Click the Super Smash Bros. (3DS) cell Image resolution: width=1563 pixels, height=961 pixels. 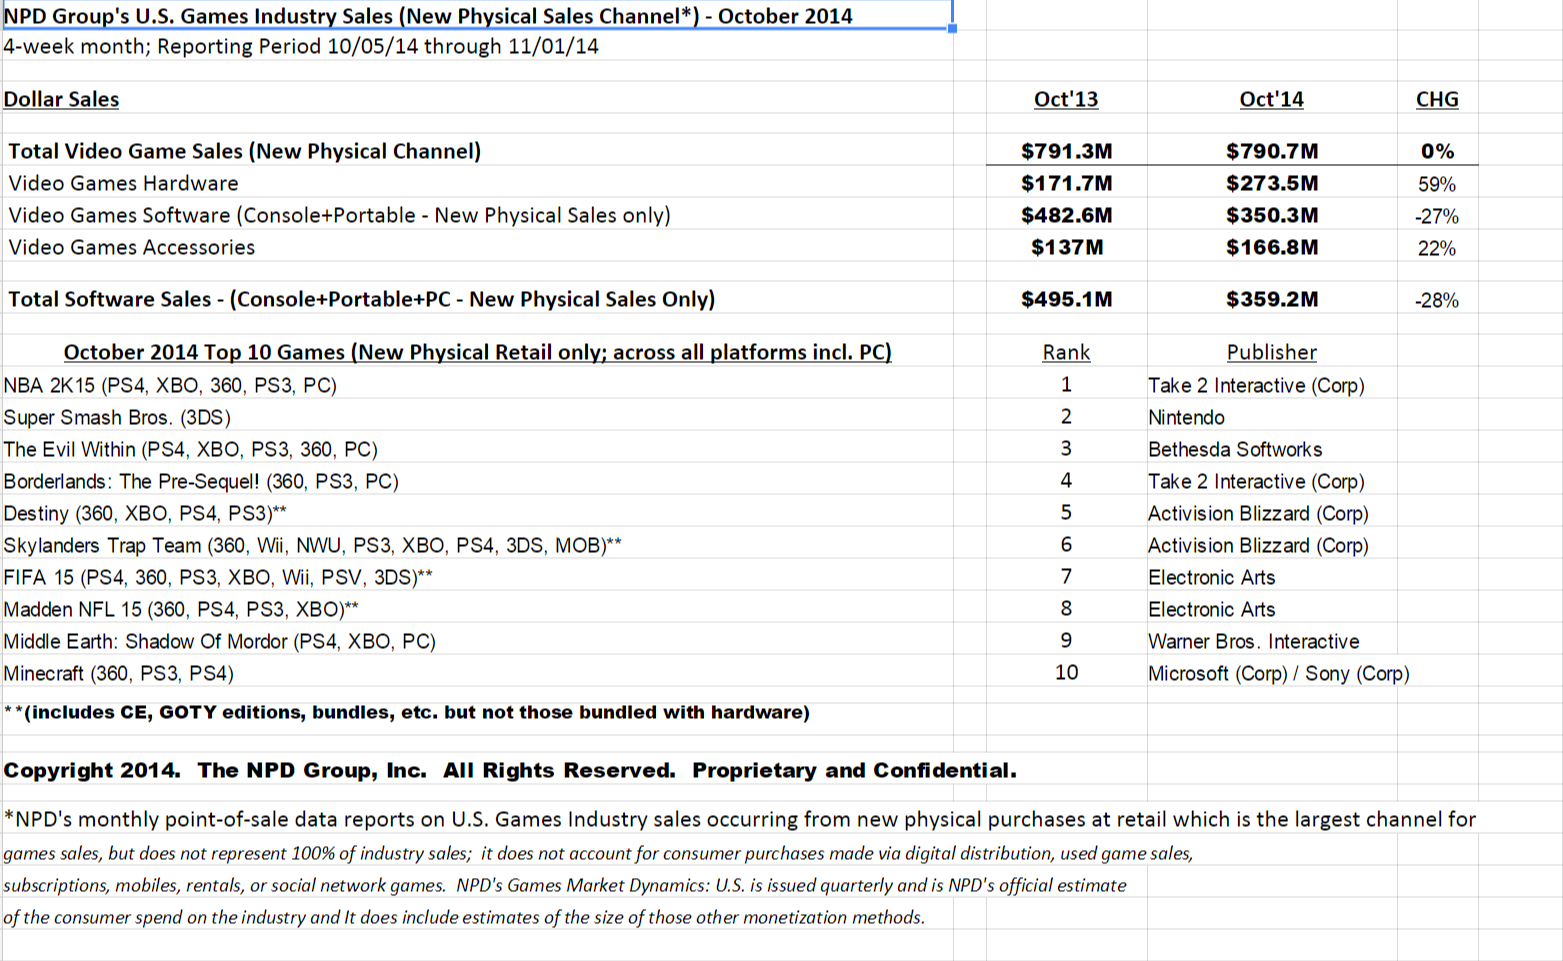coord(117,417)
